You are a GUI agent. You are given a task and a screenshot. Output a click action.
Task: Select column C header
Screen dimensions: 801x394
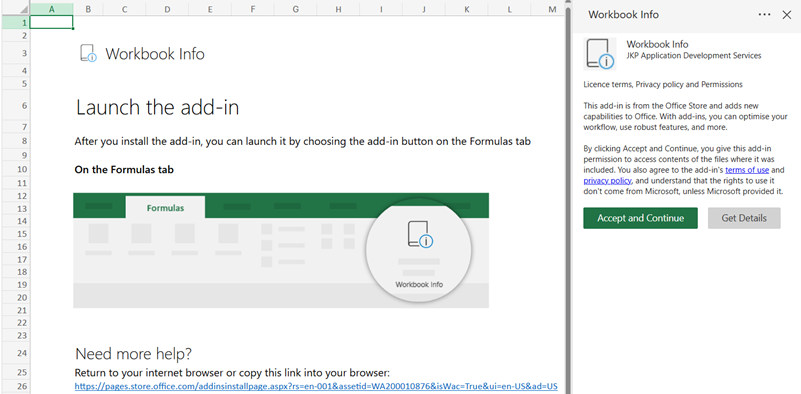[125, 9]
